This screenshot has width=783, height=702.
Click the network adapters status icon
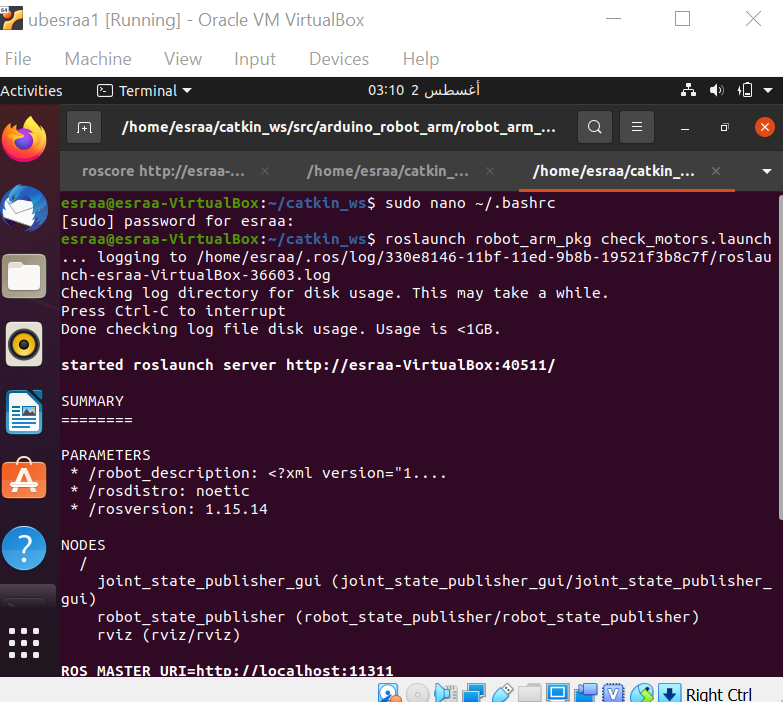[x=473, y=694]
